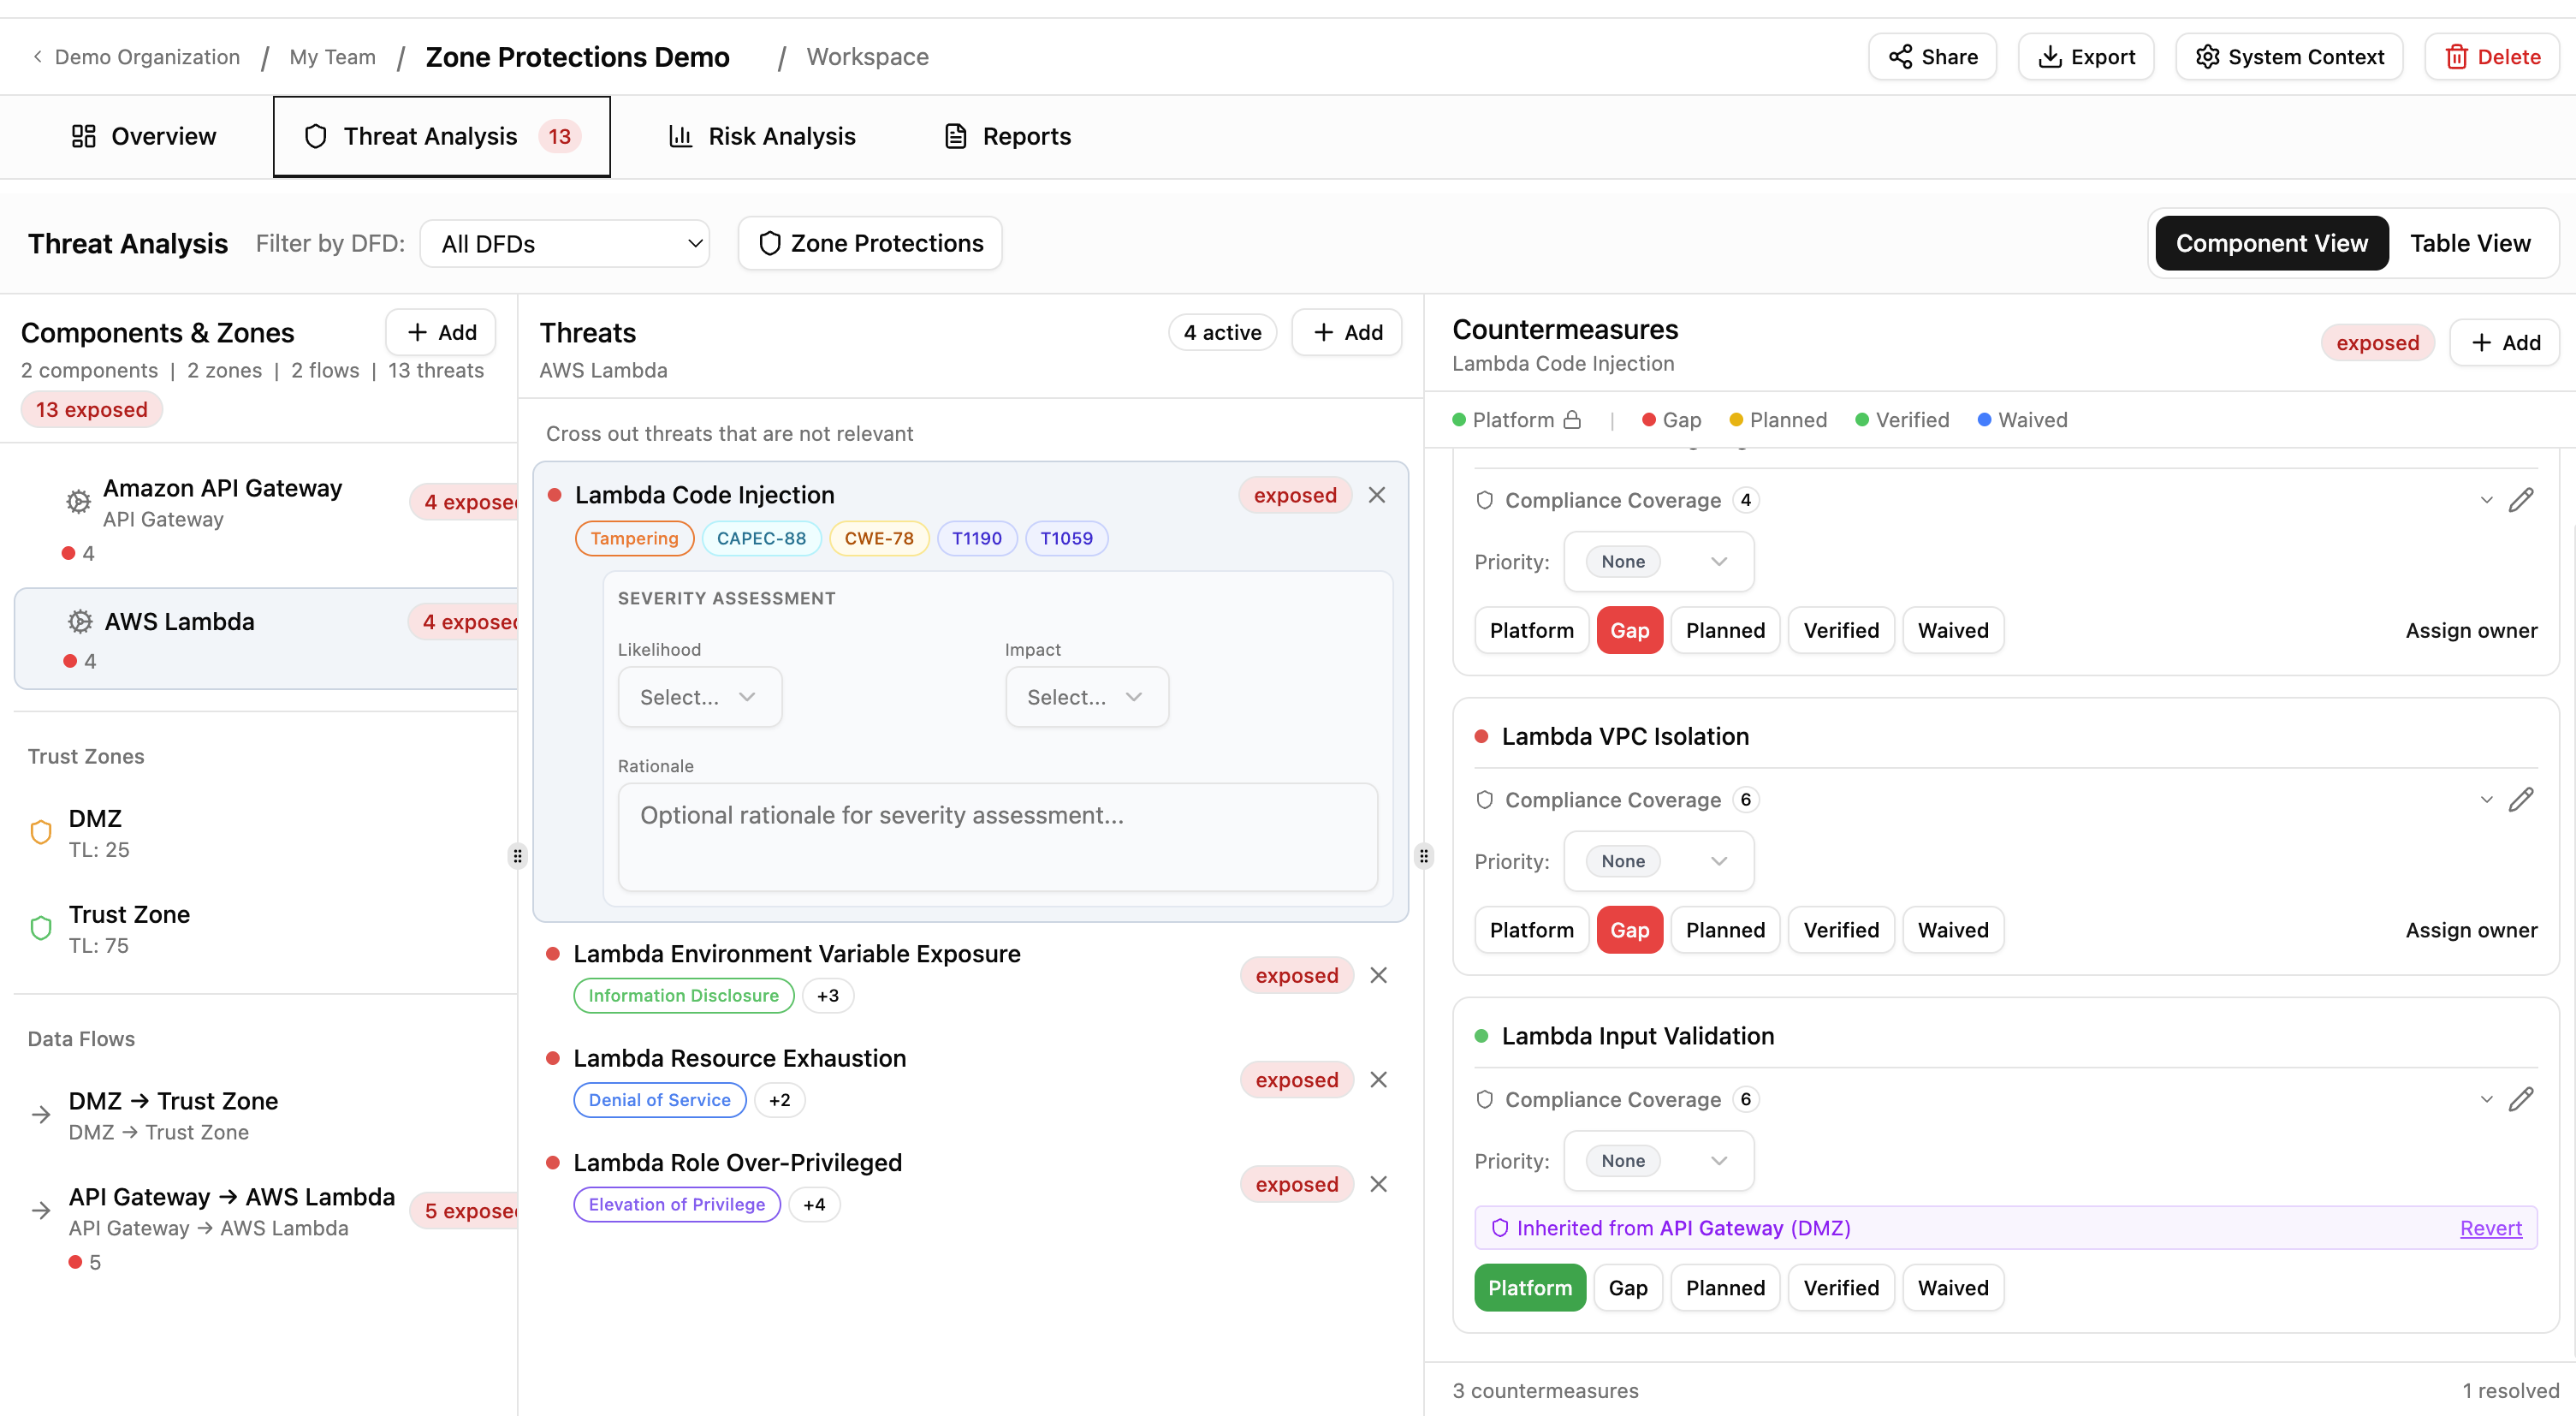Open System Context gear icon
Viewport: 2576px width, 1416px height.
tap(2207, 57)
